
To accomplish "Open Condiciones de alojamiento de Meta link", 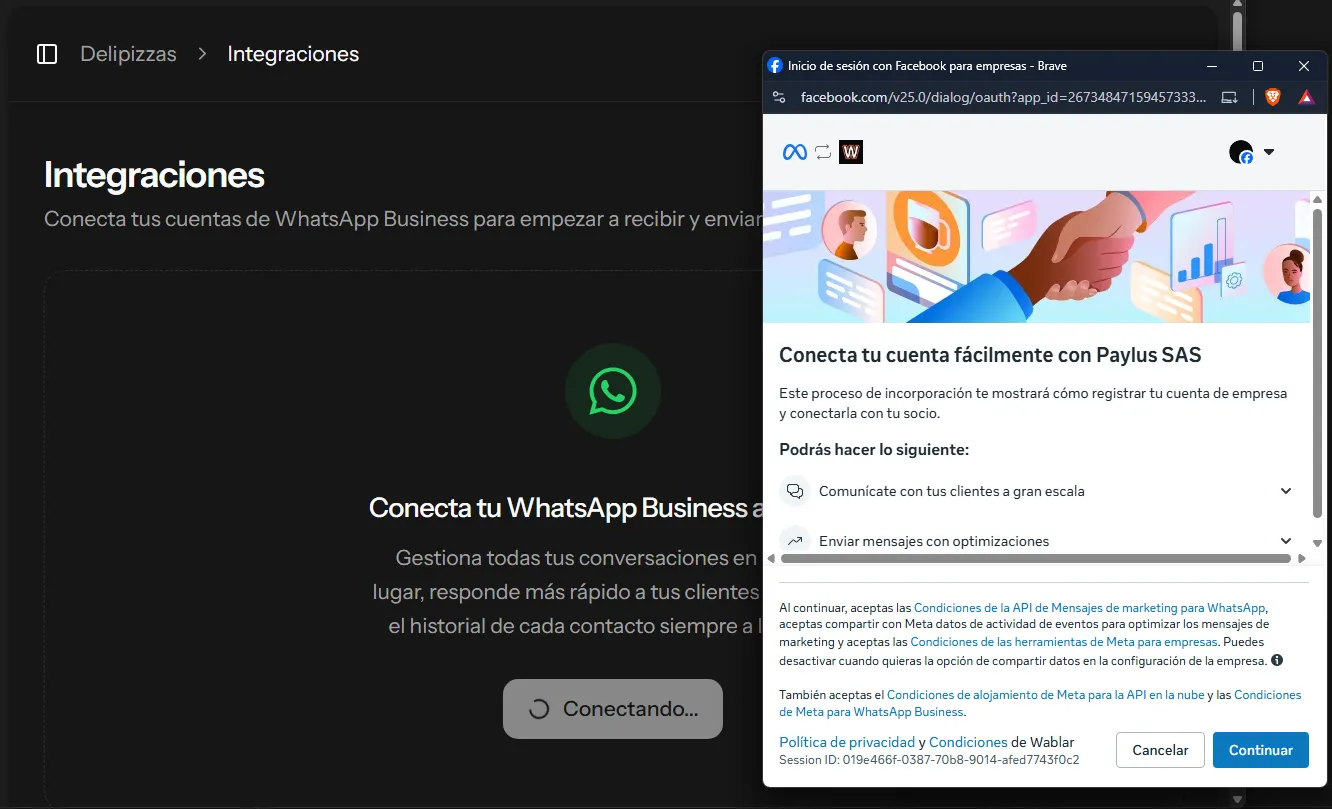I will [1046, 695].
